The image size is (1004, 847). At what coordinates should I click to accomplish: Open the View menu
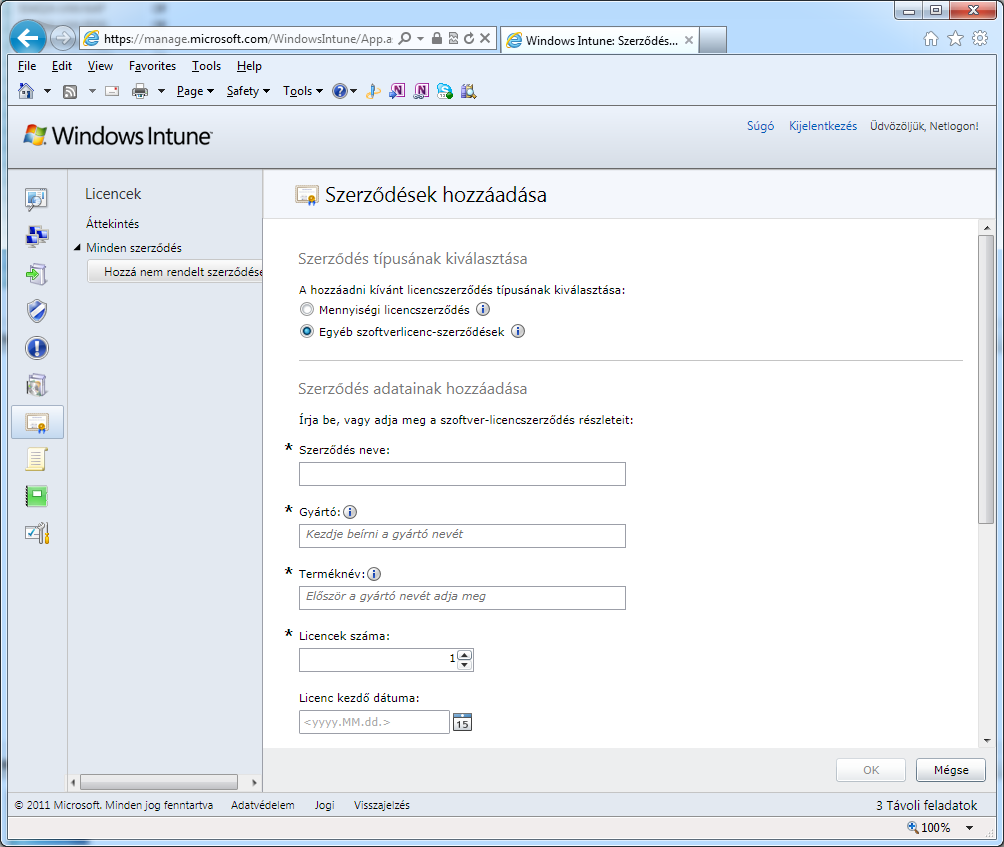click(x=100, y=66)
